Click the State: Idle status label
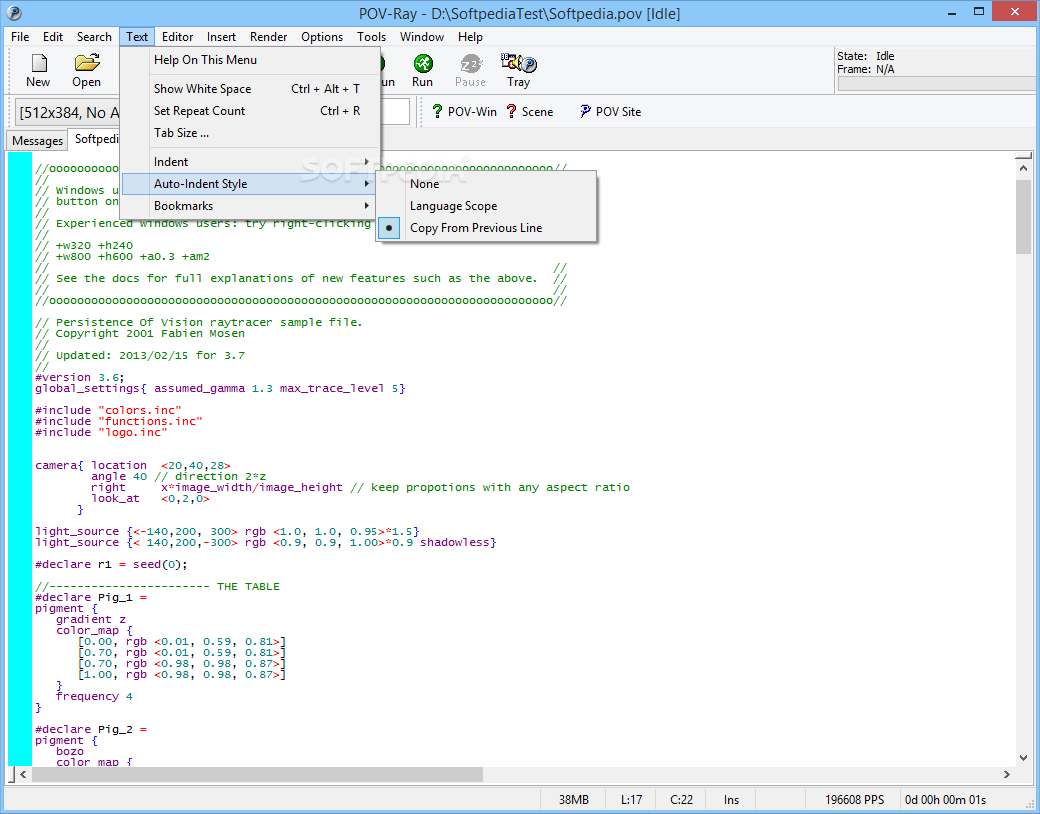The width and height of the screenshot is (1040, 814). [x=866, y=56]
